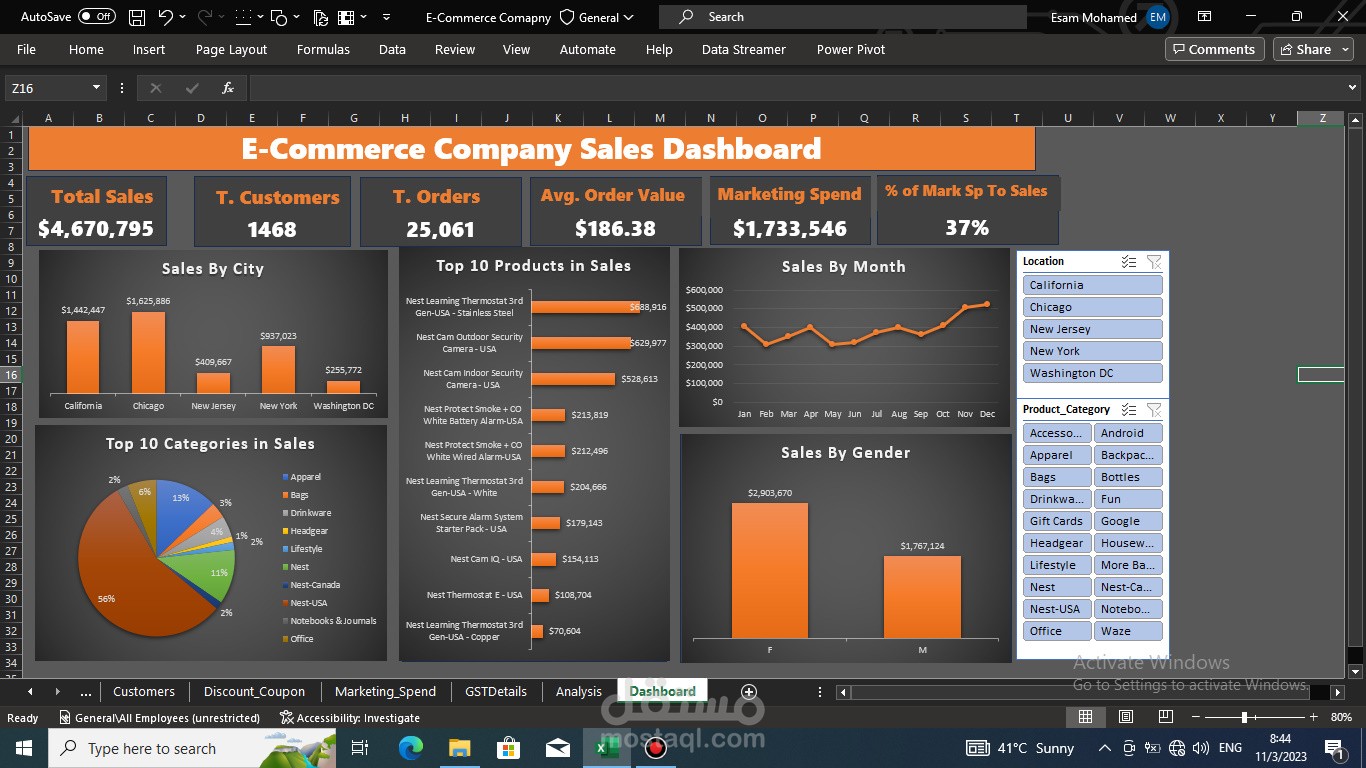Image resolution: width=1366 pixels, height=768 pixels.
Task: Open the notification center icon
Action: click(1334, 748)
